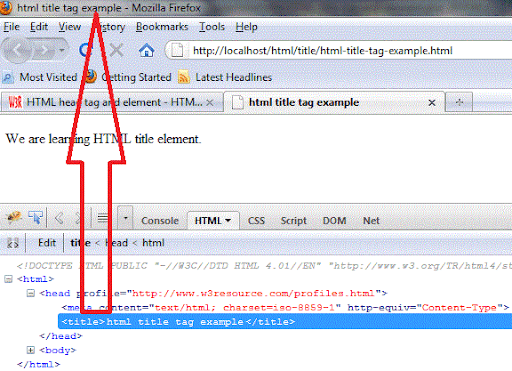Screen dimensions: 512x371
Task: Switch to the Firebug Net panel
Action: 371,221
